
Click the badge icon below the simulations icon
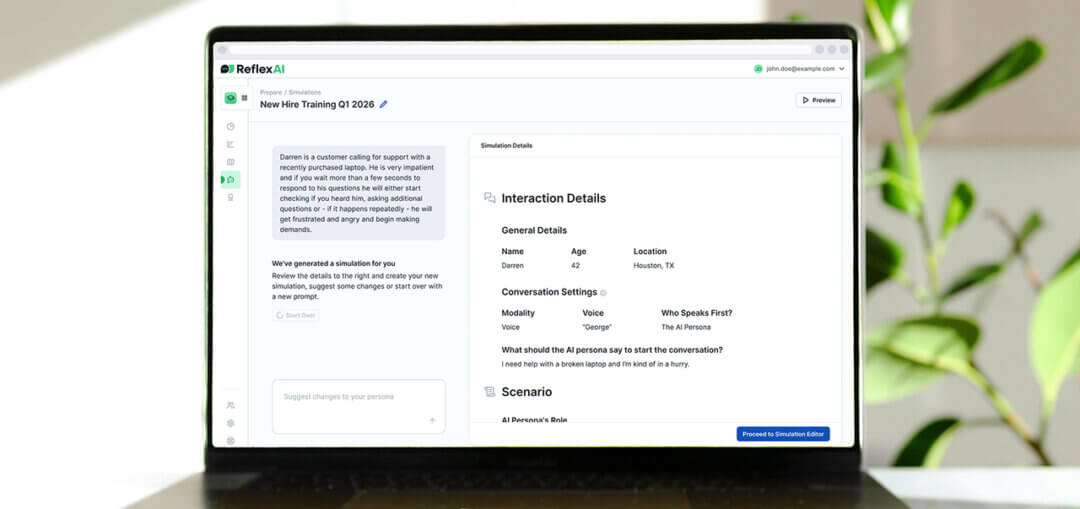coord(231,198)
